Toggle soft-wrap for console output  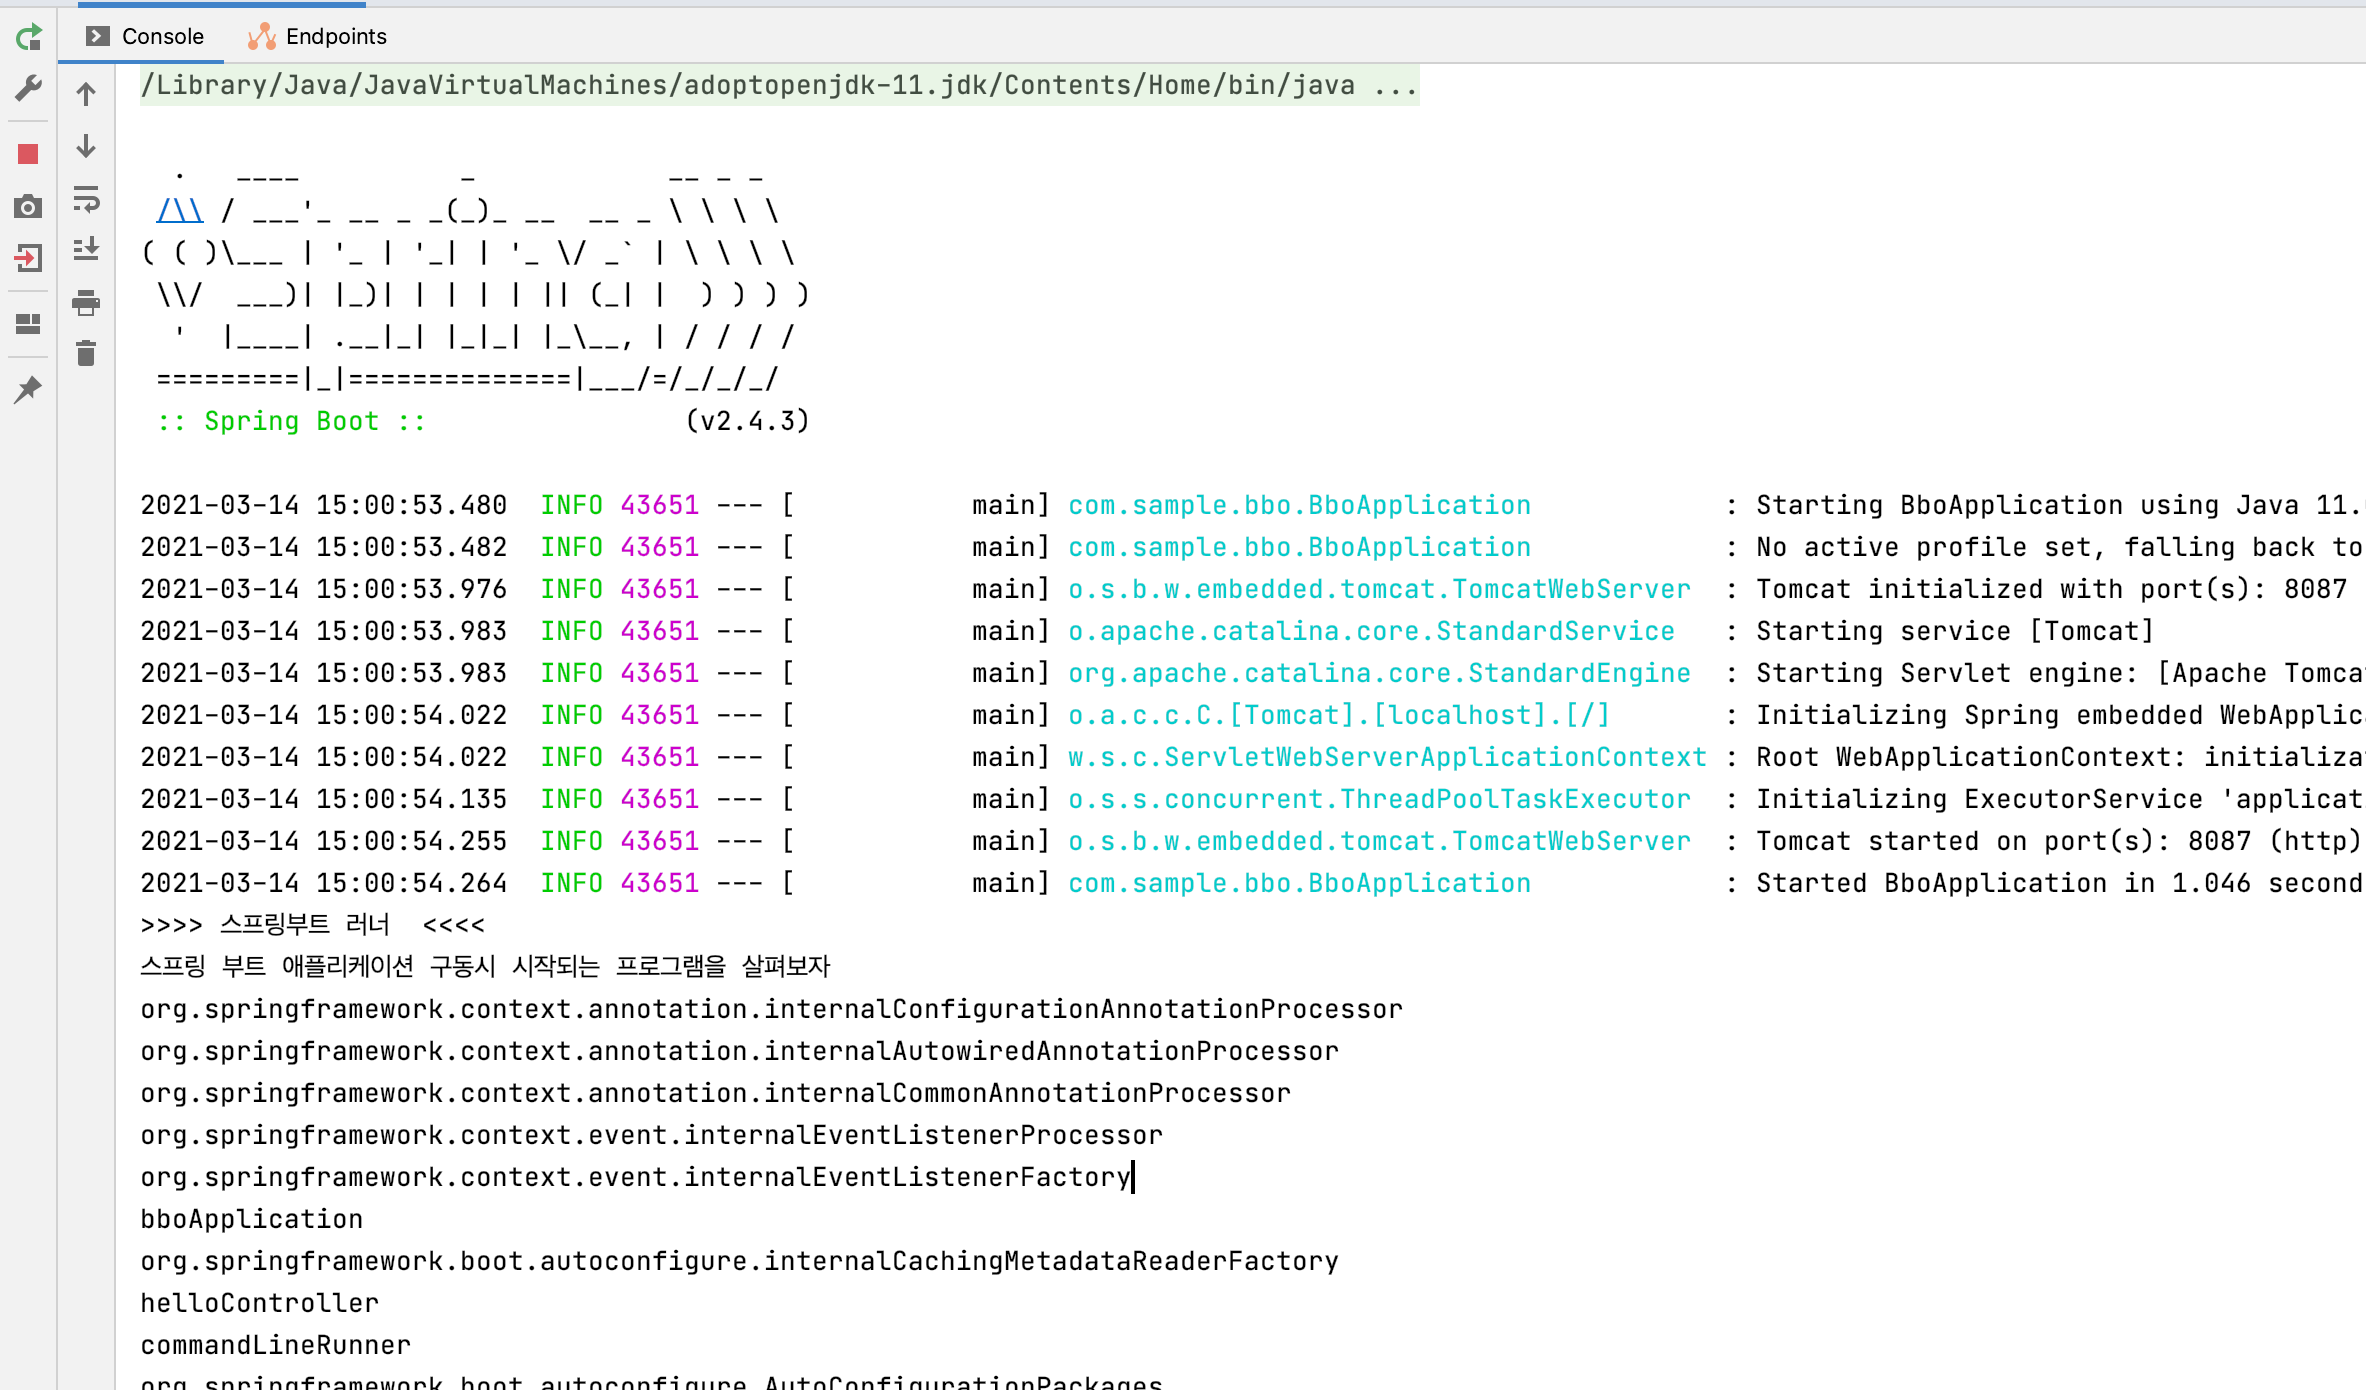pos(86,199)
